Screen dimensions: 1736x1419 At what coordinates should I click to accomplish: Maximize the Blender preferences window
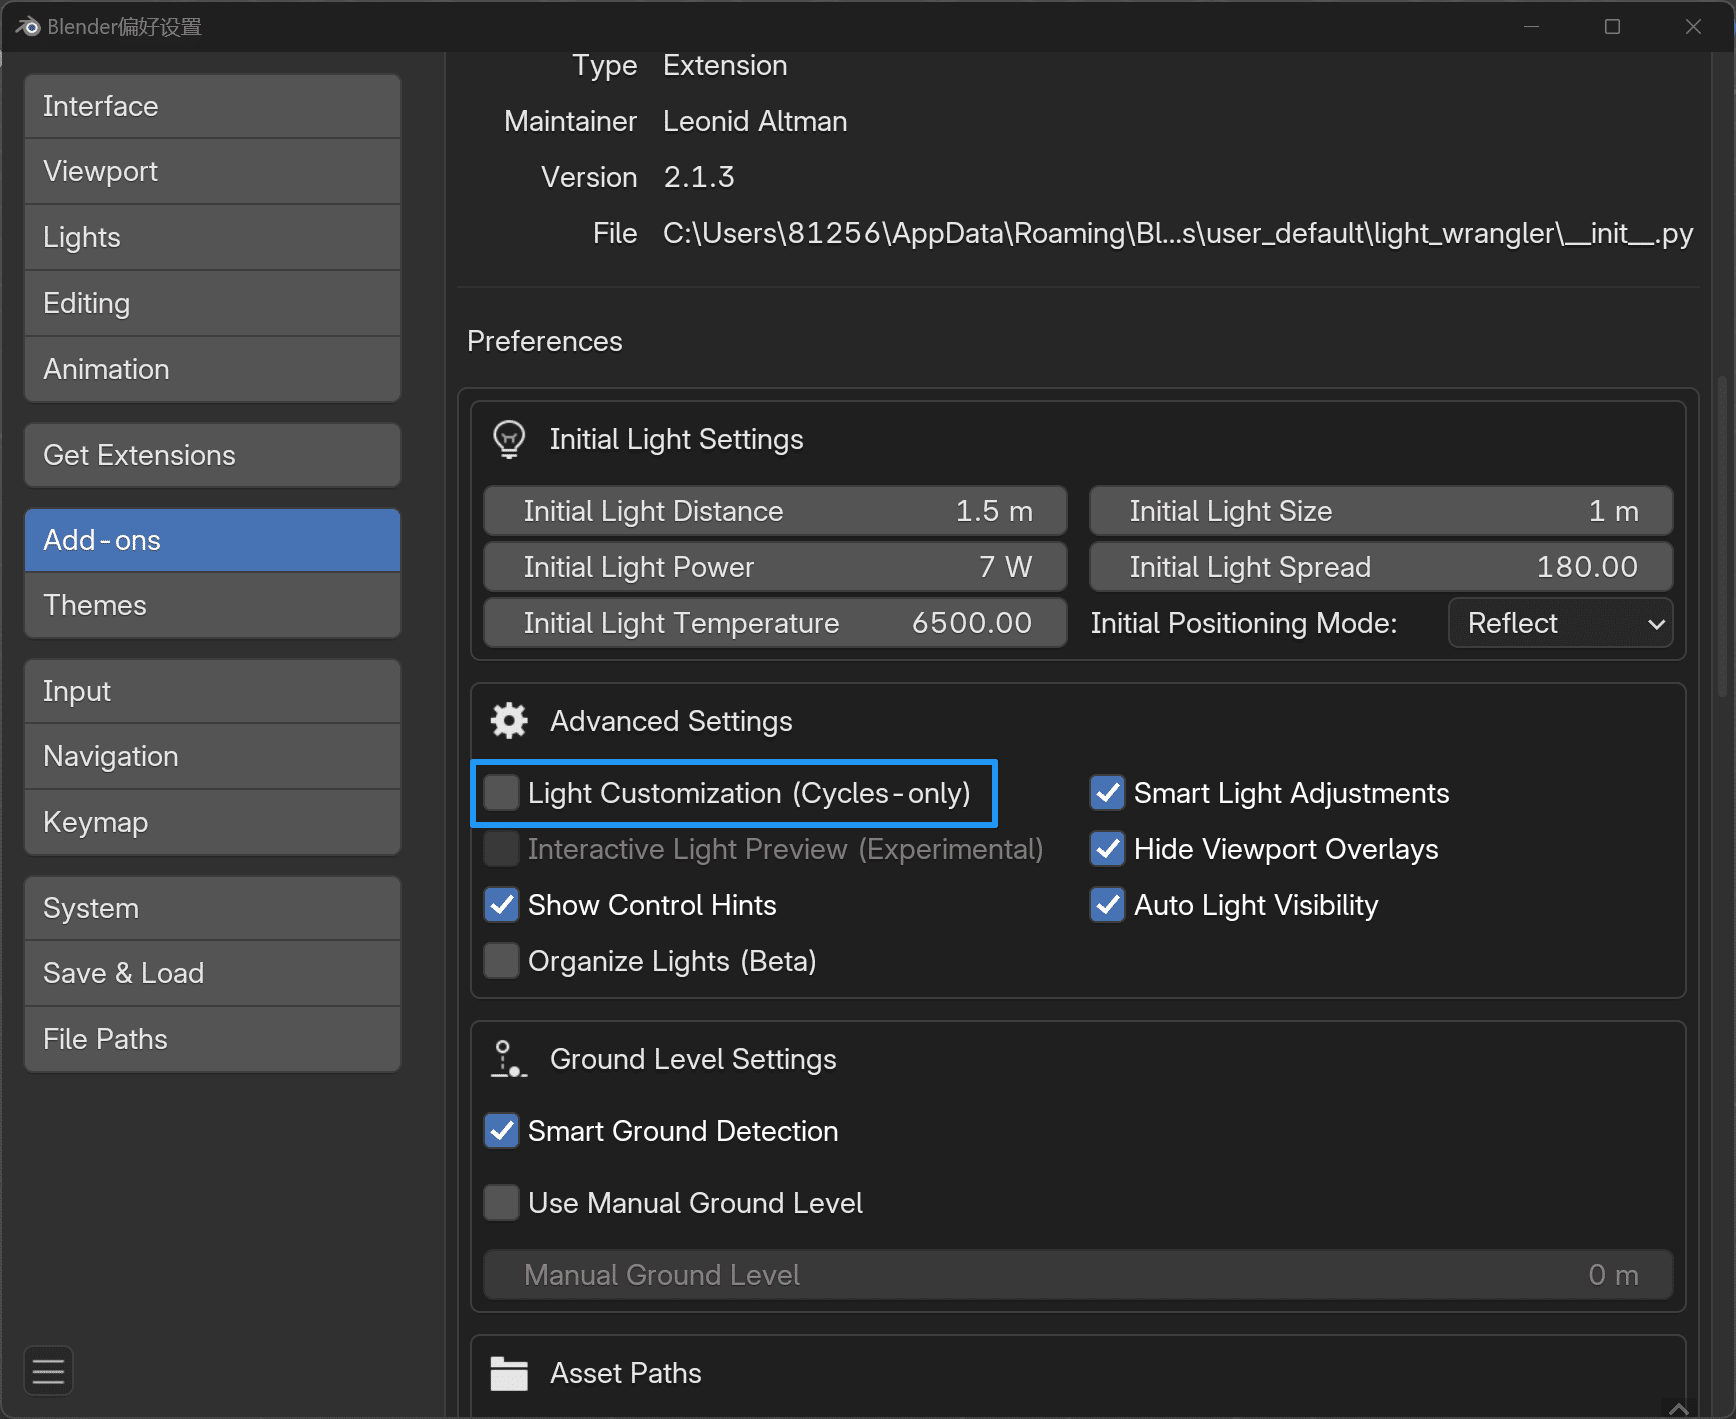pyautogui.click(x=1612, y=27)
